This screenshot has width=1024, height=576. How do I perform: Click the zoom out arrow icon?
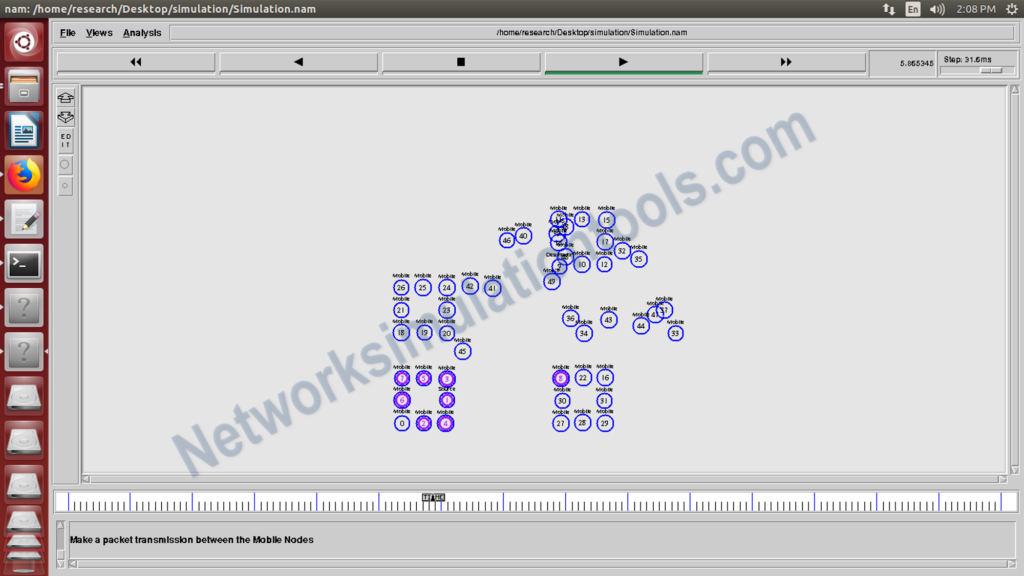[x=65, y=118]
